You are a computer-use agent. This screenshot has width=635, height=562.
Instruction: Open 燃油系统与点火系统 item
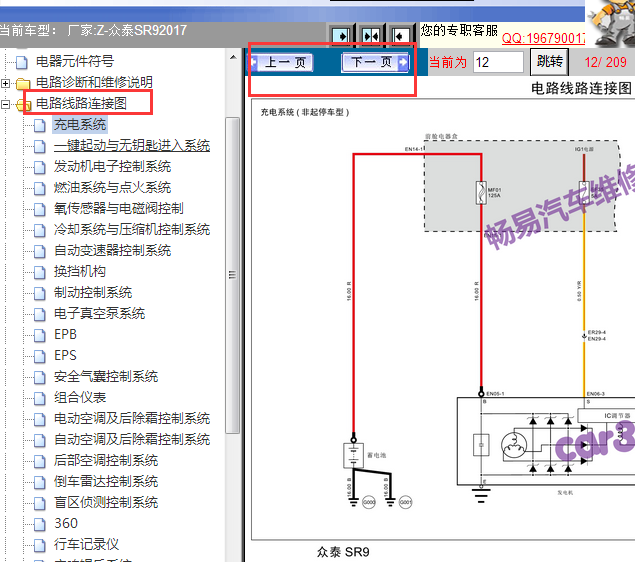click(x=113, y=187)
